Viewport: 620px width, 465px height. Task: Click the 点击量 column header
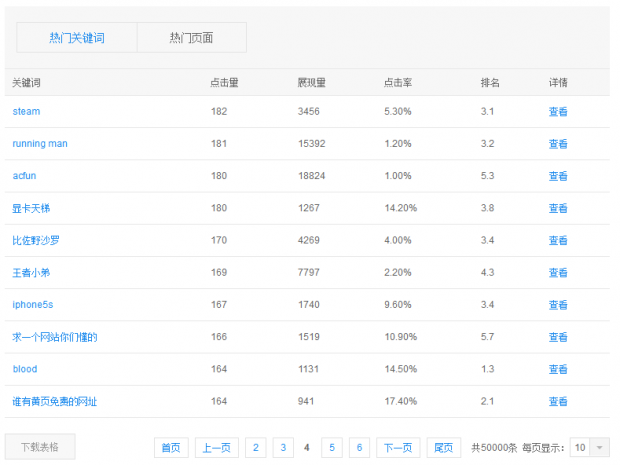pyautogui.click(x=224, y=82)
